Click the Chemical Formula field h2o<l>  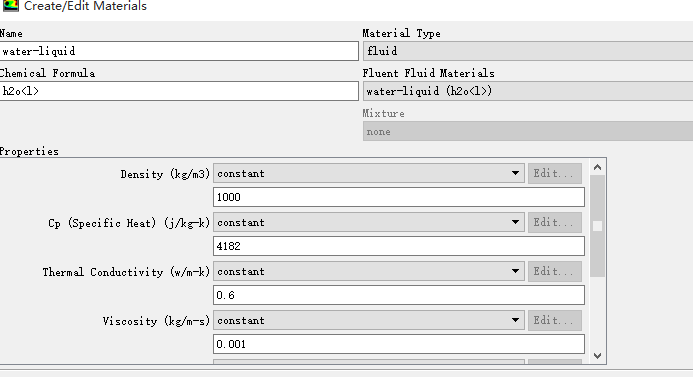coord(179,91)
